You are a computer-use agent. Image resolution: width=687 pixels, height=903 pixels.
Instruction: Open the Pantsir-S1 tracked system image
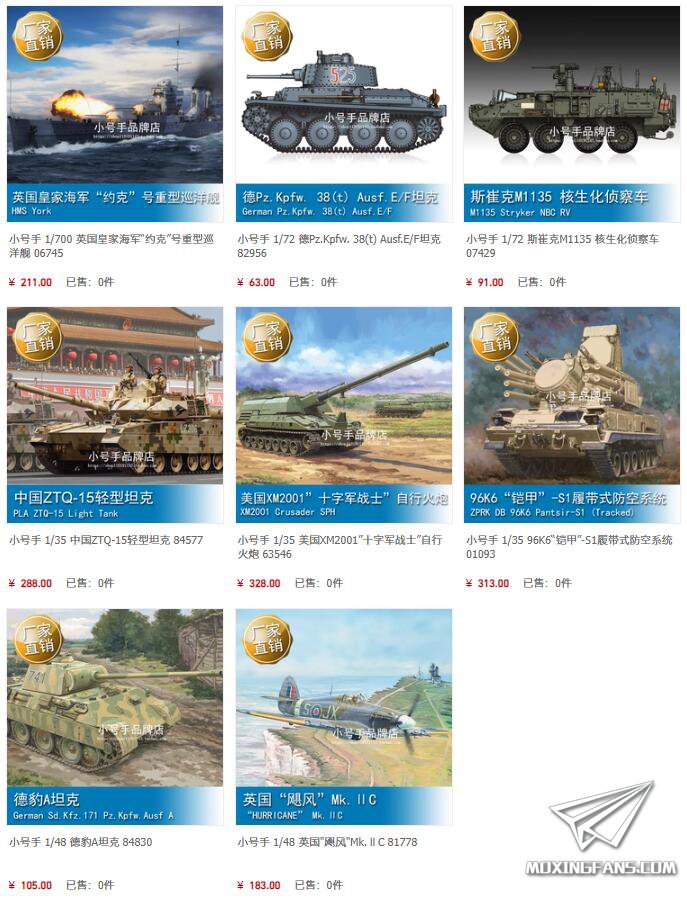coord(572,415)
